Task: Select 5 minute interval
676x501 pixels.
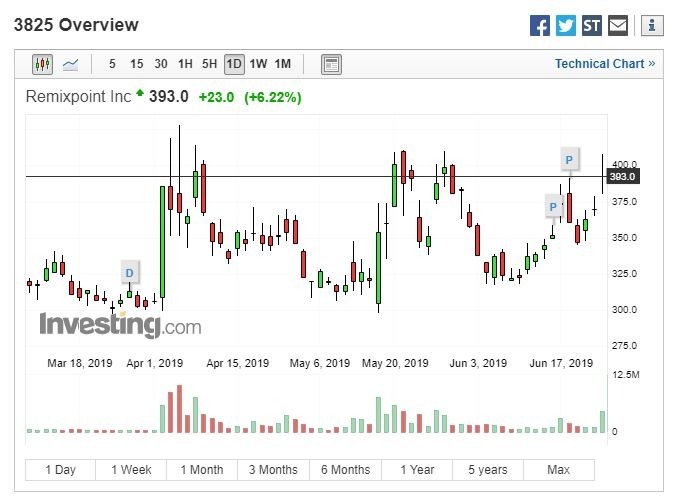Action: click(112, 64)
